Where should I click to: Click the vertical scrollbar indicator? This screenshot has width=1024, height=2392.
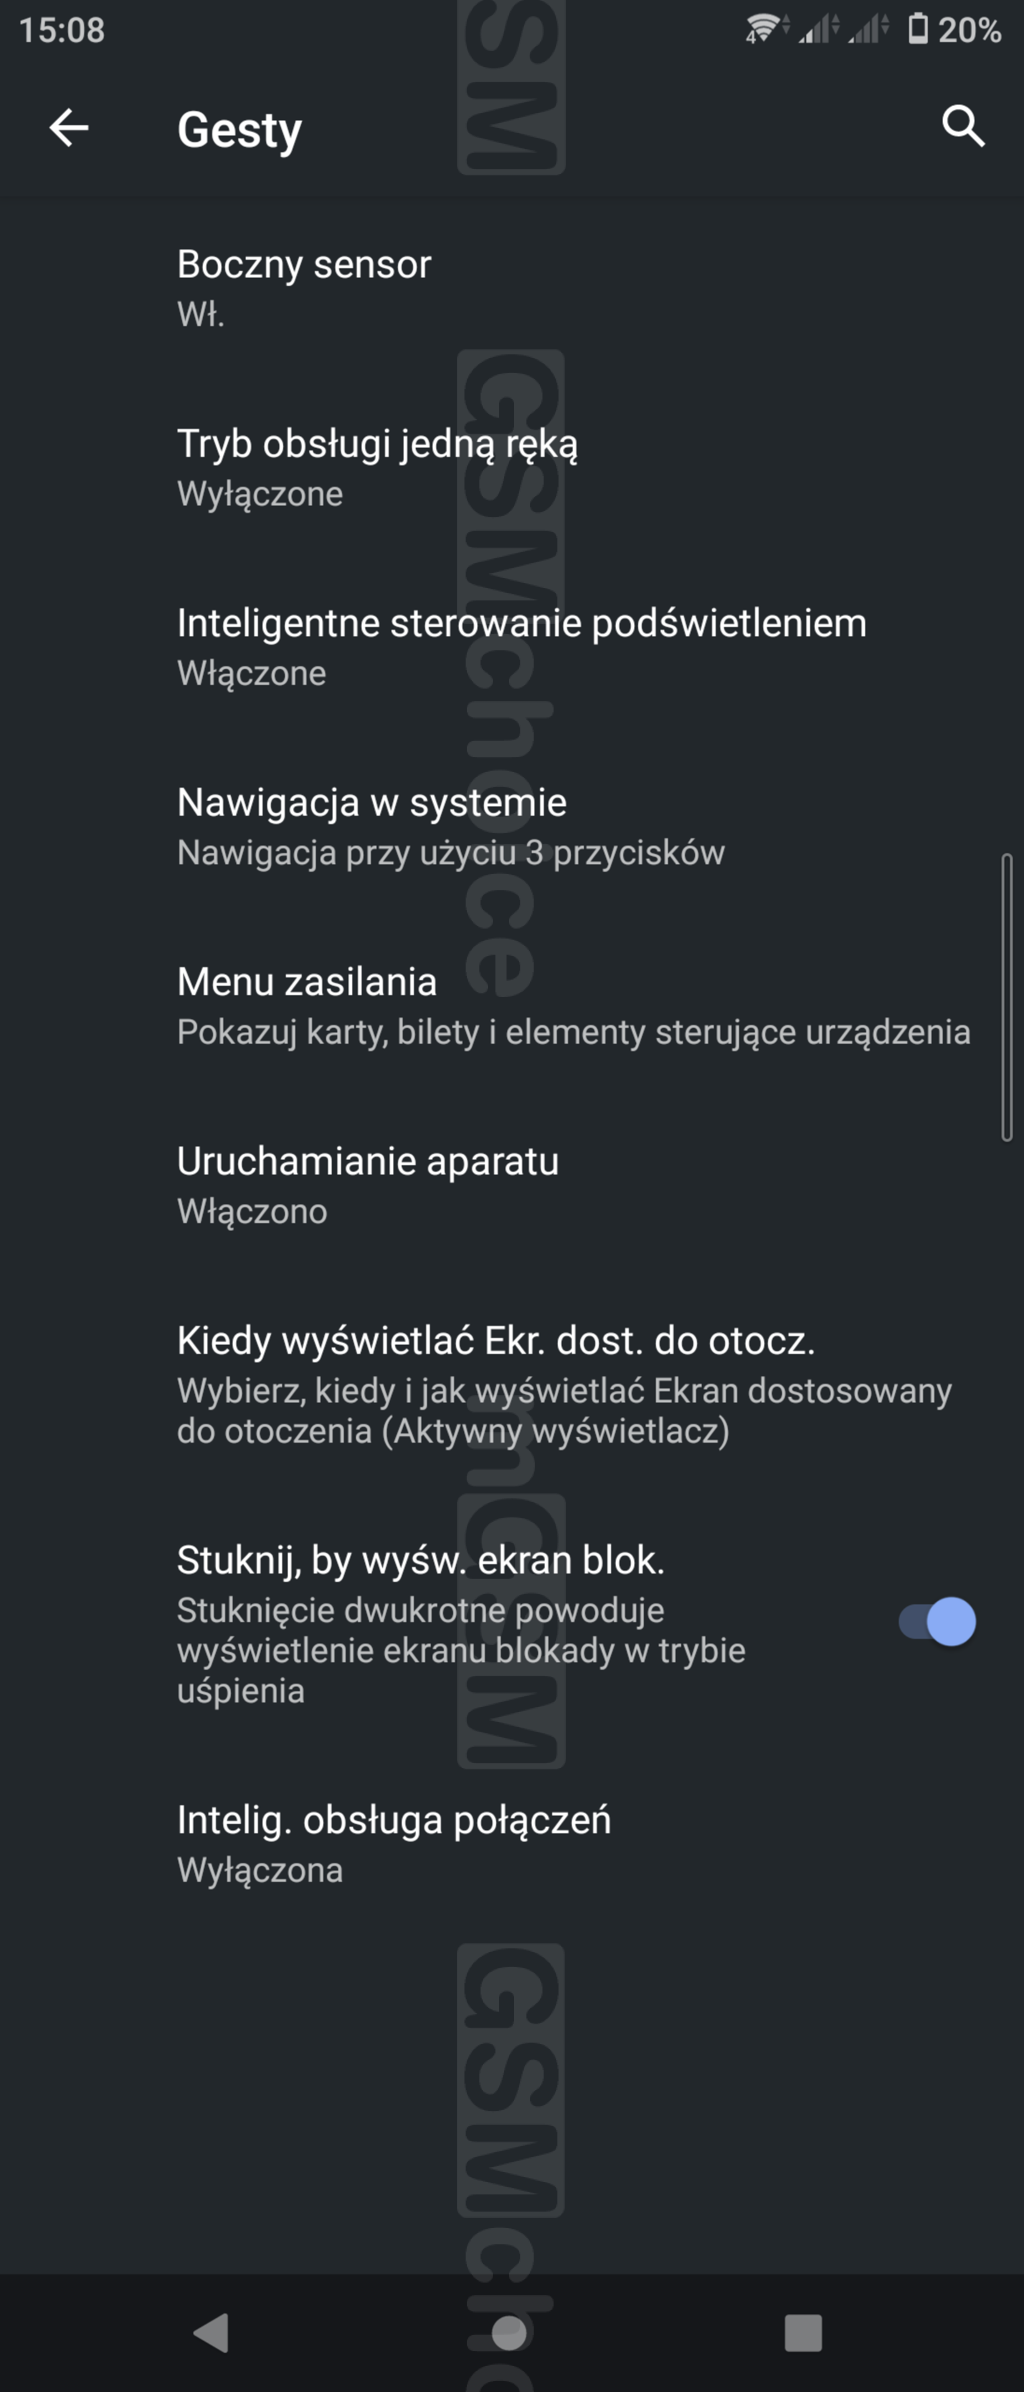(x=1006, y=997)
